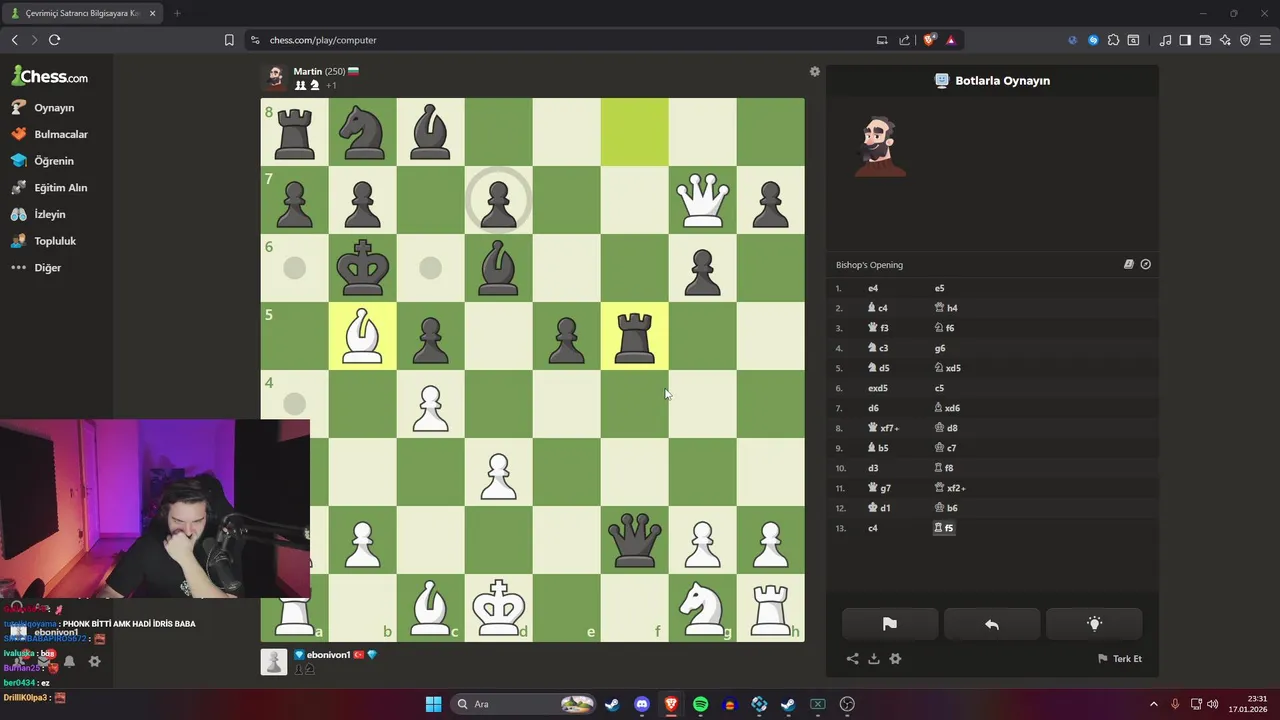The height and width of the screenshot is (720, 1280).
Task: Click the share page icon in address bar
Action: 904,40
